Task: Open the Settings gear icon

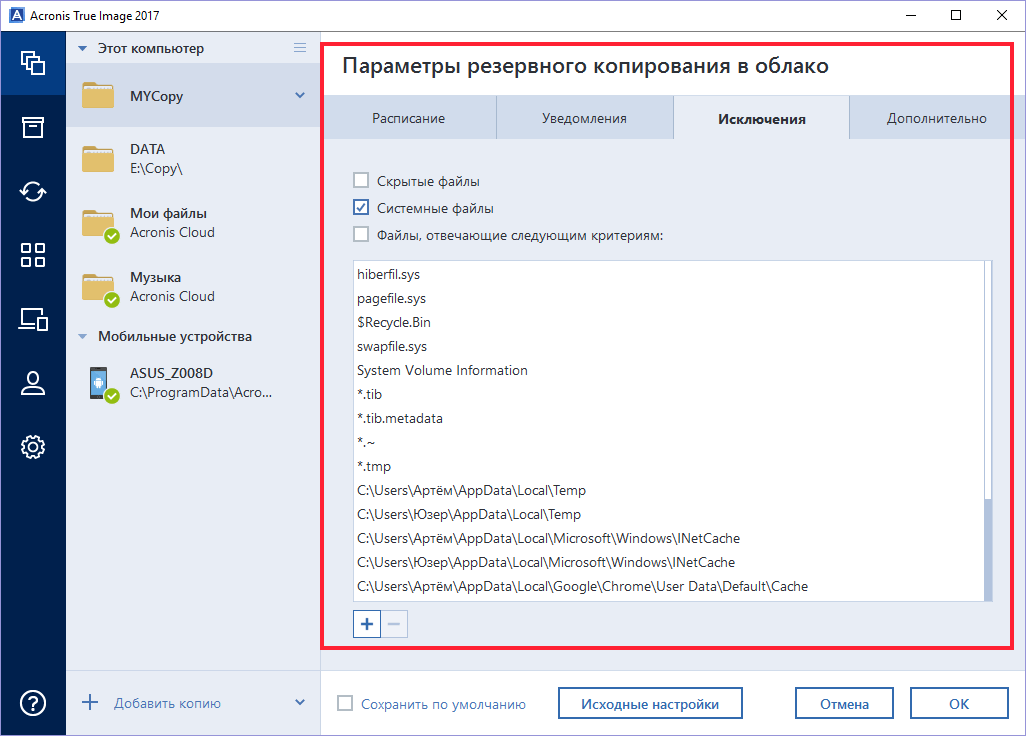Action: click(33, 447)
